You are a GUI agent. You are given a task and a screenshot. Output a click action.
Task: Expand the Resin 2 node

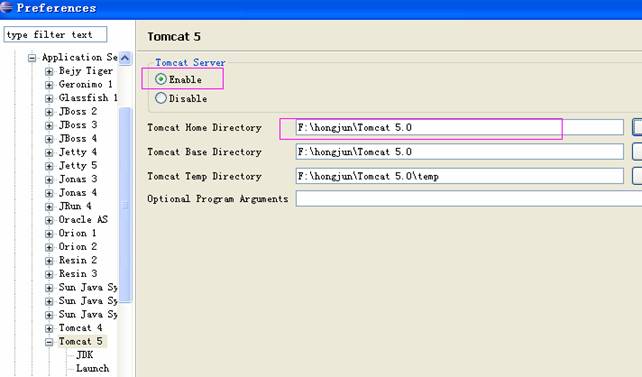(x=49, y=260)
